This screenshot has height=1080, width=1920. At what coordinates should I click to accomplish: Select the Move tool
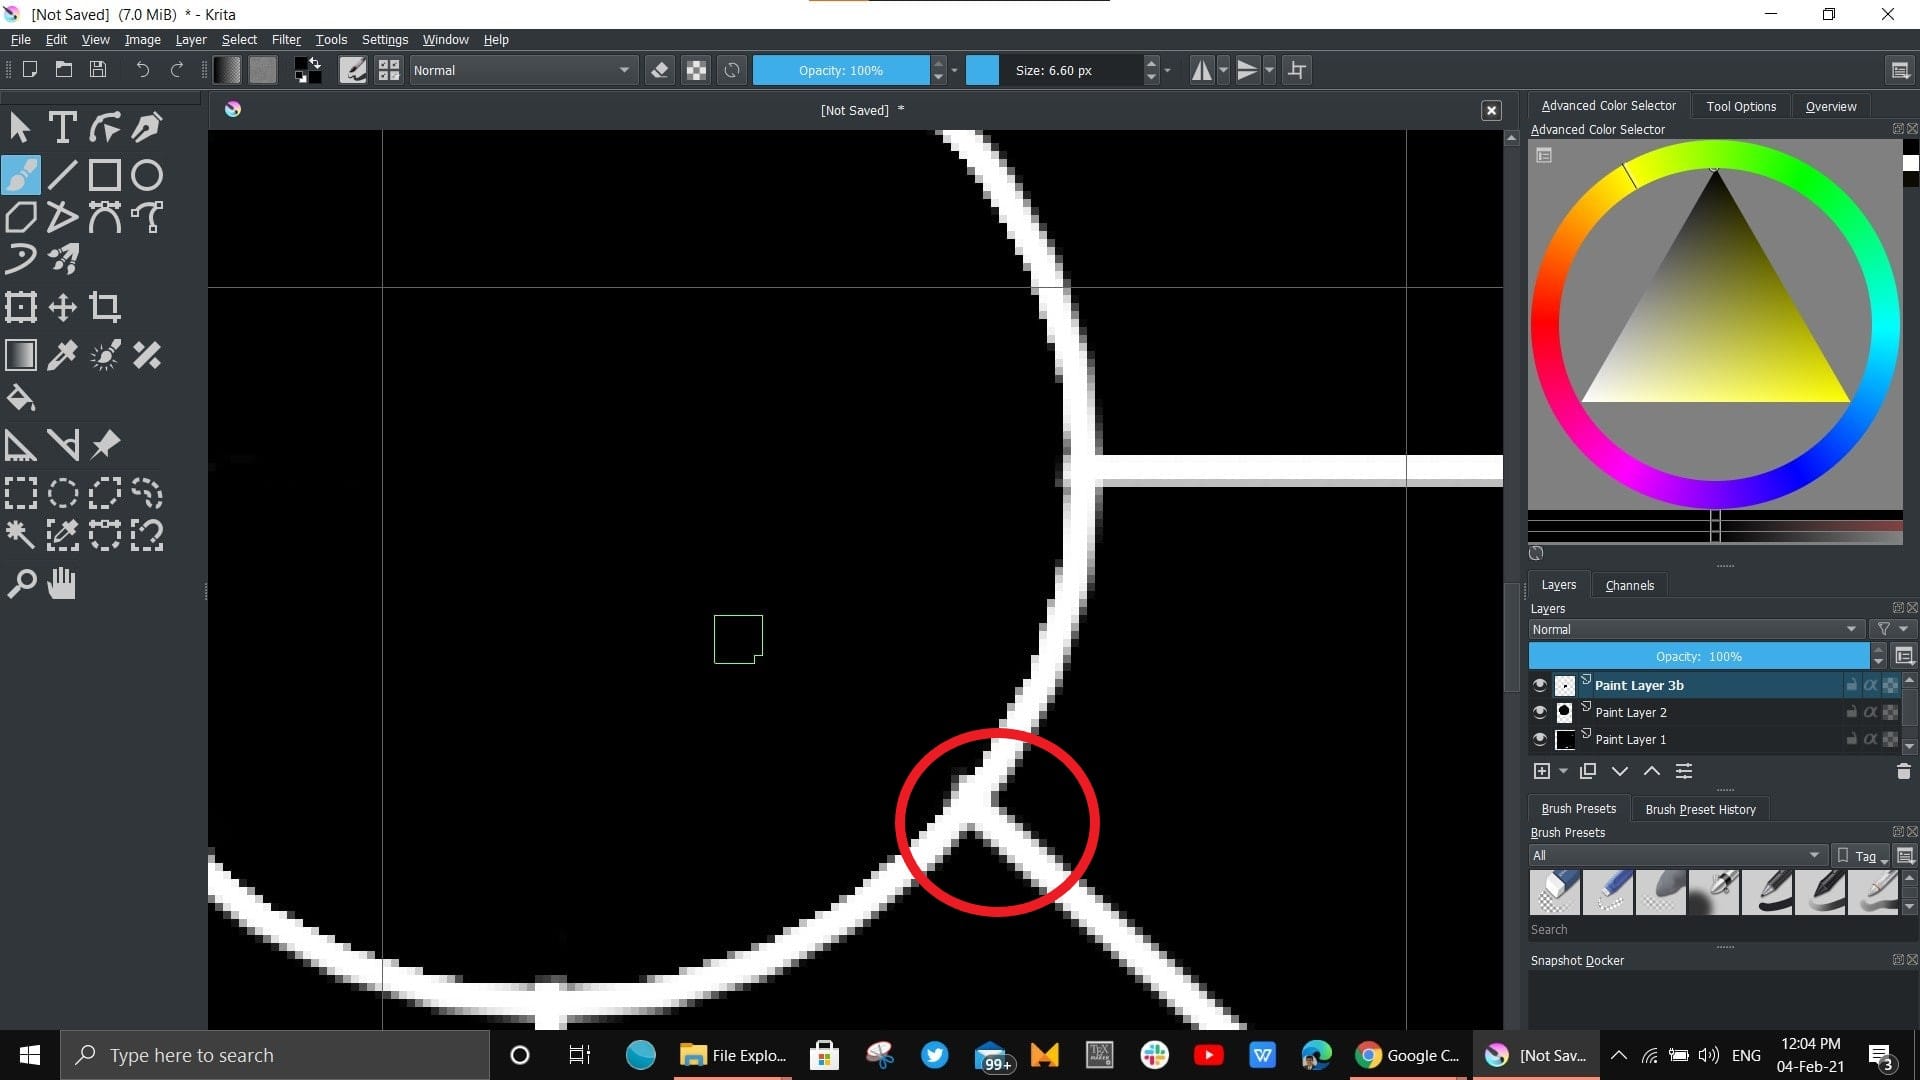click(62, 307)
